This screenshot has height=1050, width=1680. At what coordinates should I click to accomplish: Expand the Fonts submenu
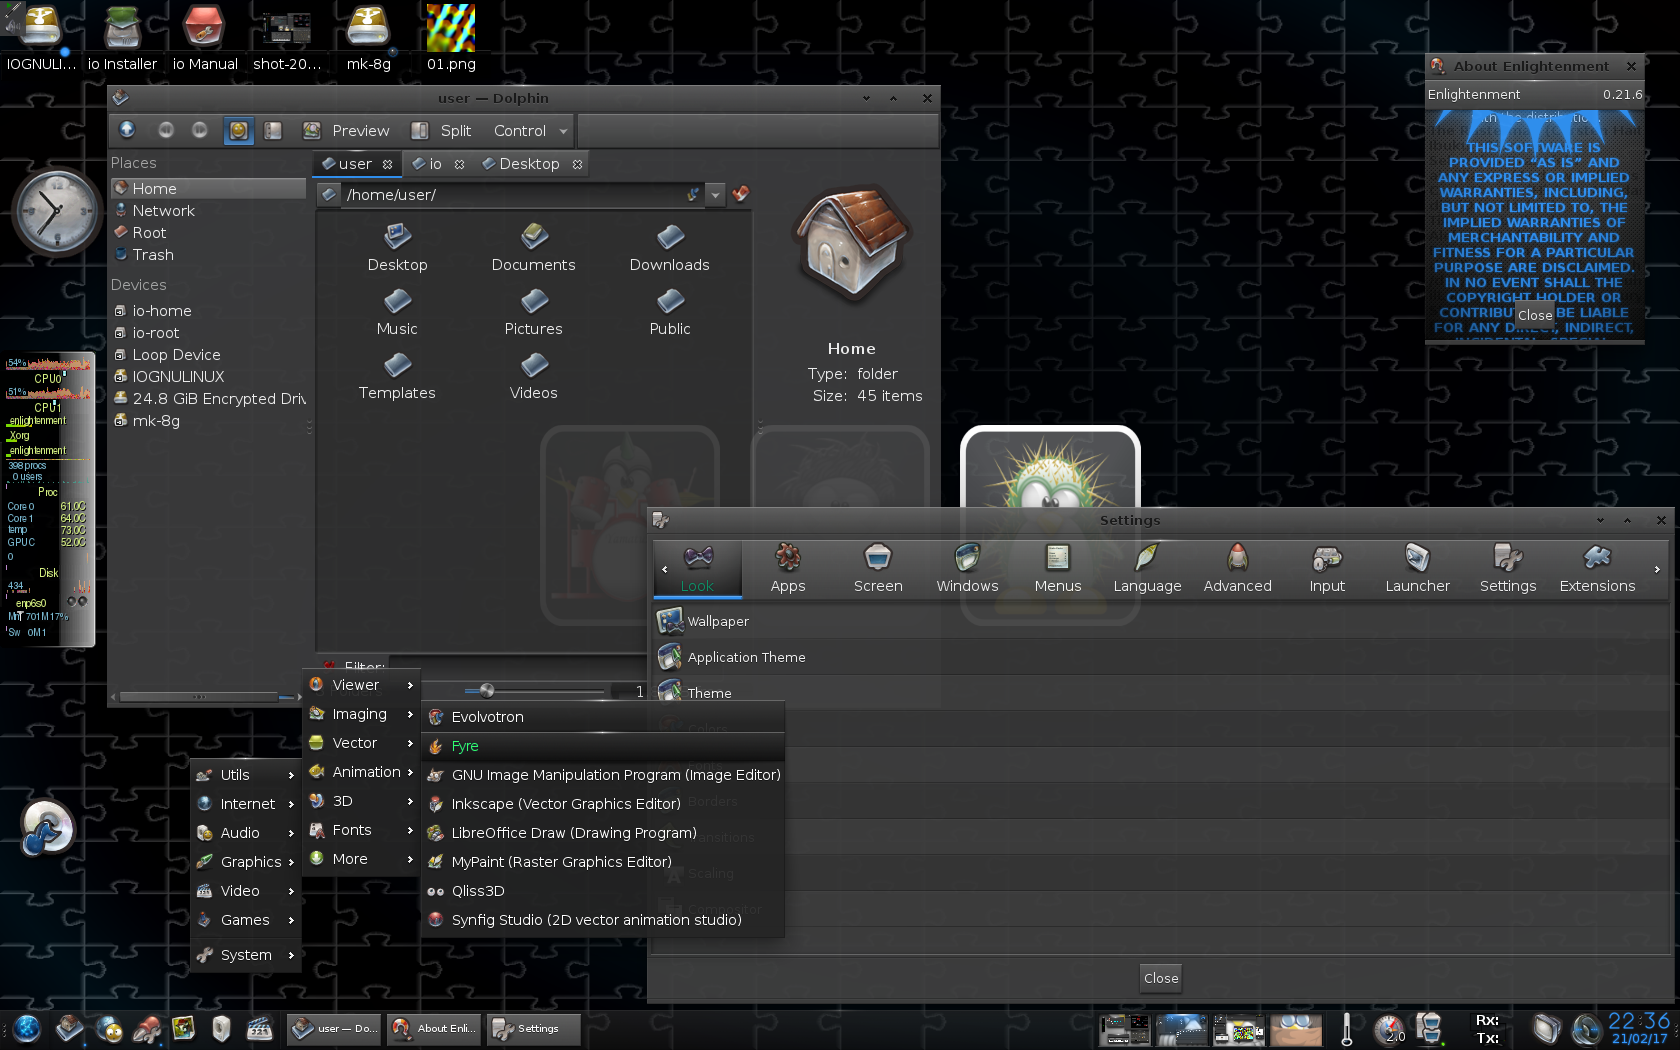point(361,830)
